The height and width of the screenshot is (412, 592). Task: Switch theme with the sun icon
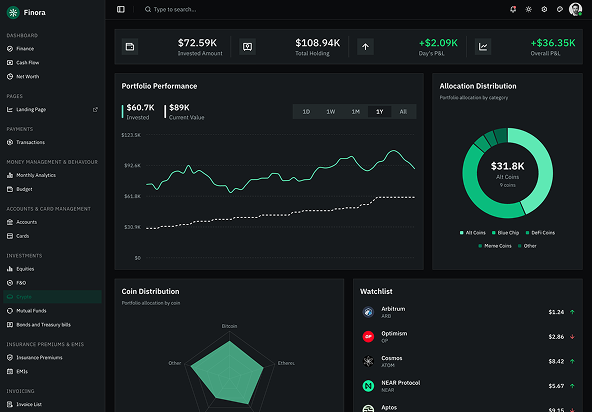[529, 9]
